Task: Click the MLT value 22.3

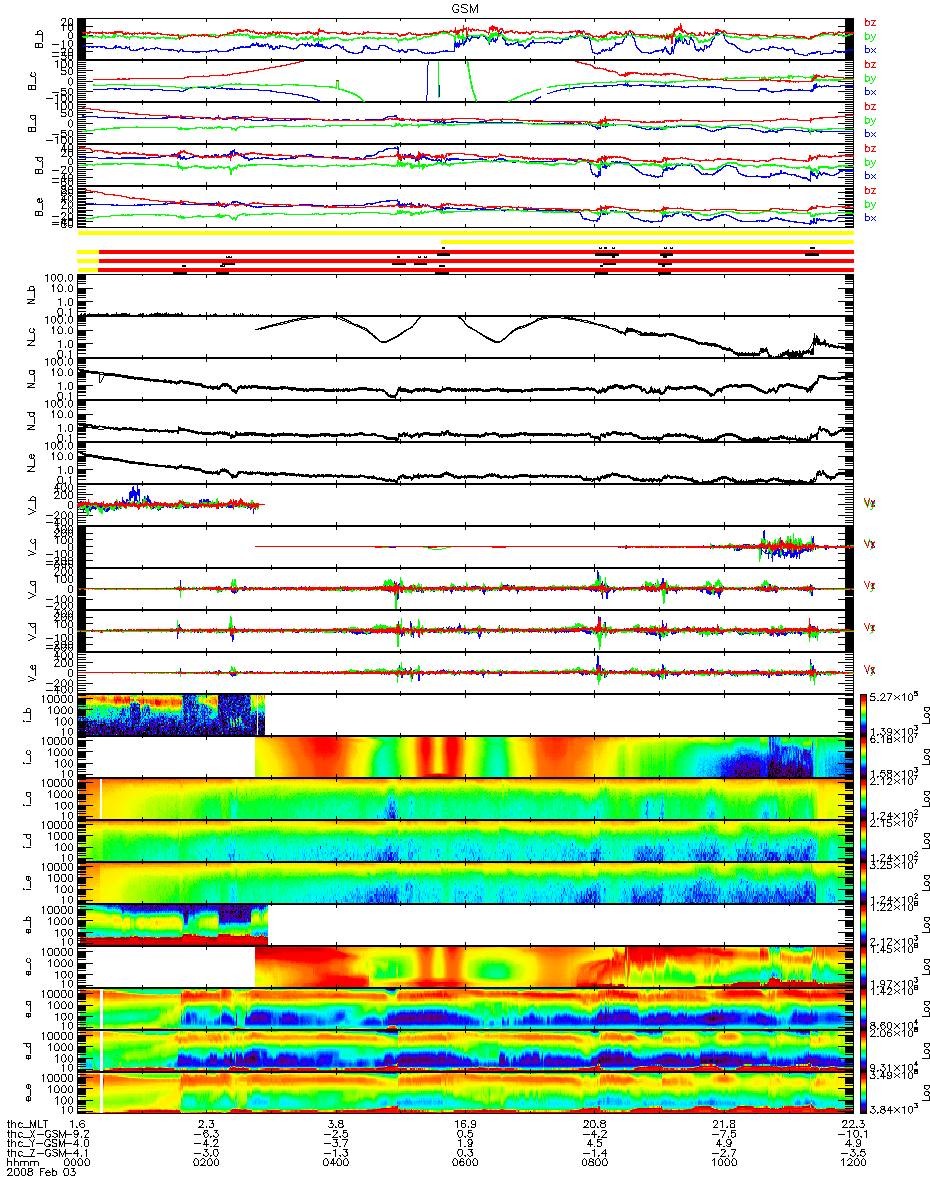Action: [x=853, y=1125]
